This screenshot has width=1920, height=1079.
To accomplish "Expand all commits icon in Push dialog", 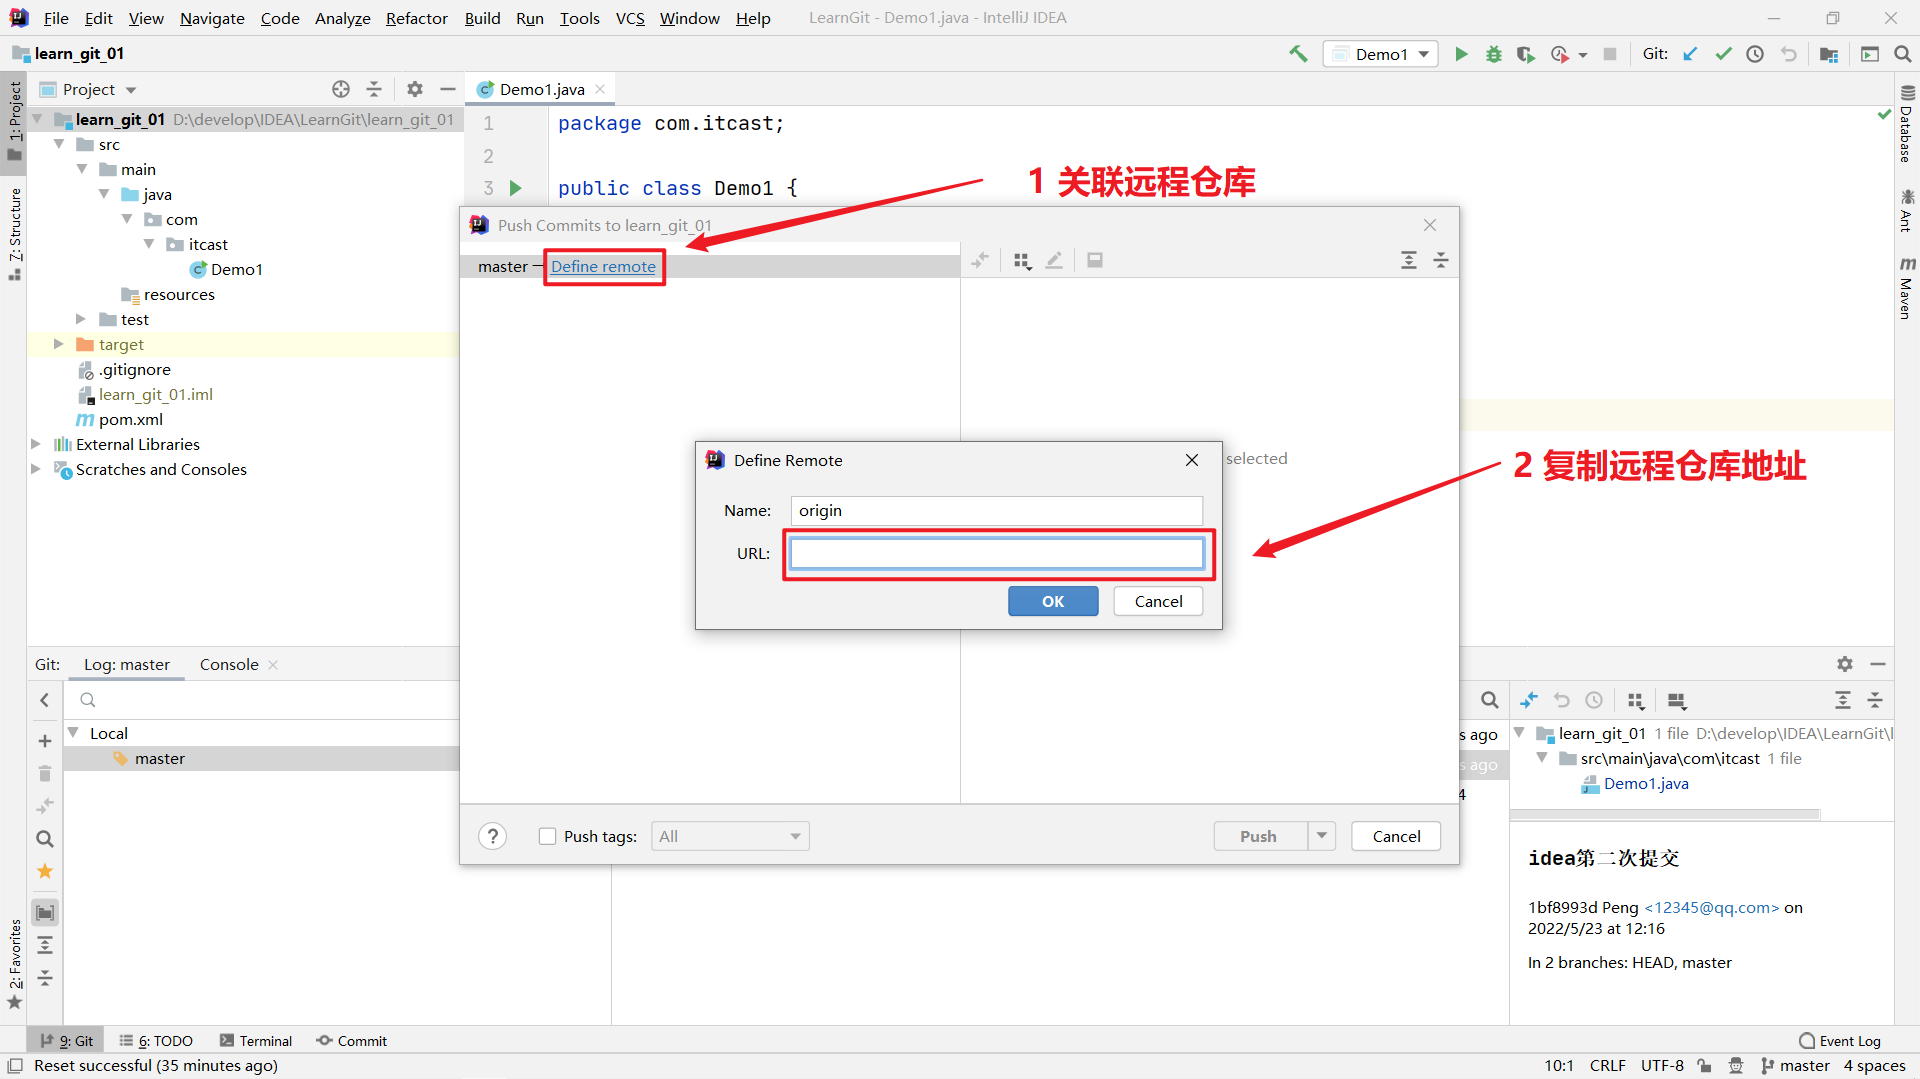I will point(1409,260).
